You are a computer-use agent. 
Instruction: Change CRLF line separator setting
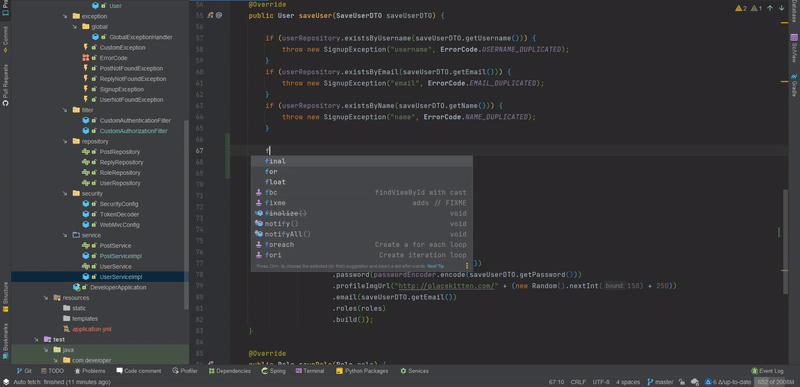click(578, 382)
